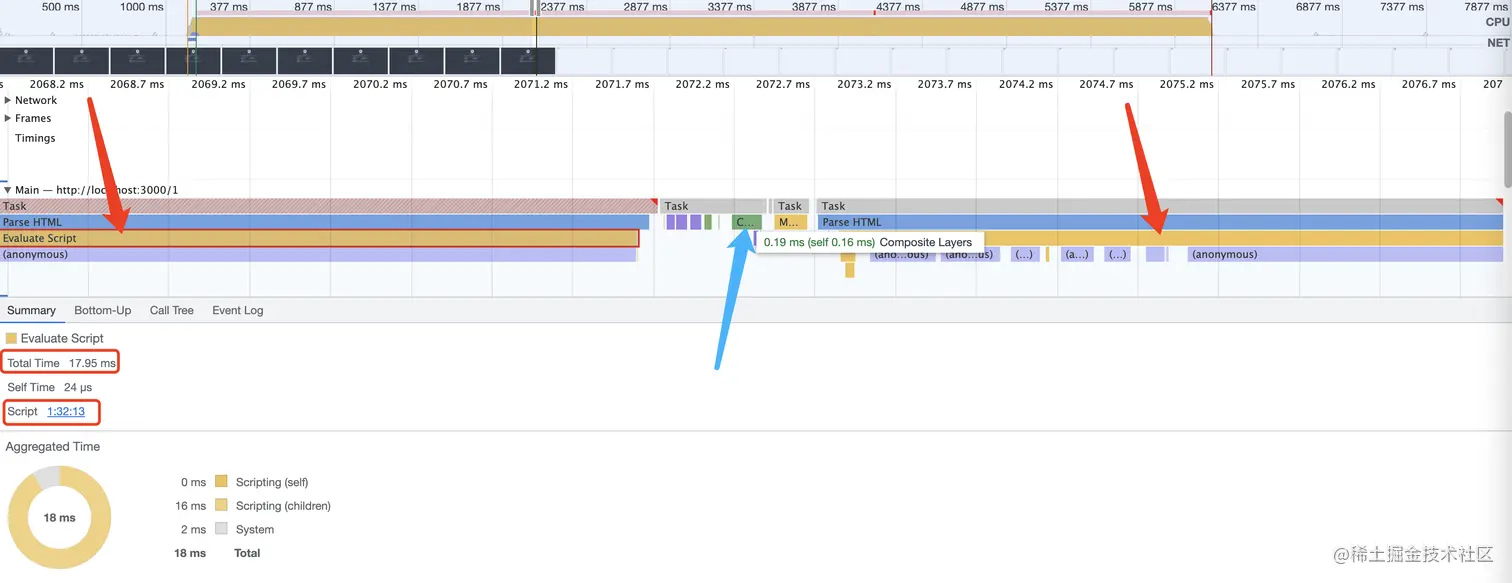This screenshot has height=583, width=1512.
Task: Switch to the Call Tree tab
Action: [x=171, y=310]
